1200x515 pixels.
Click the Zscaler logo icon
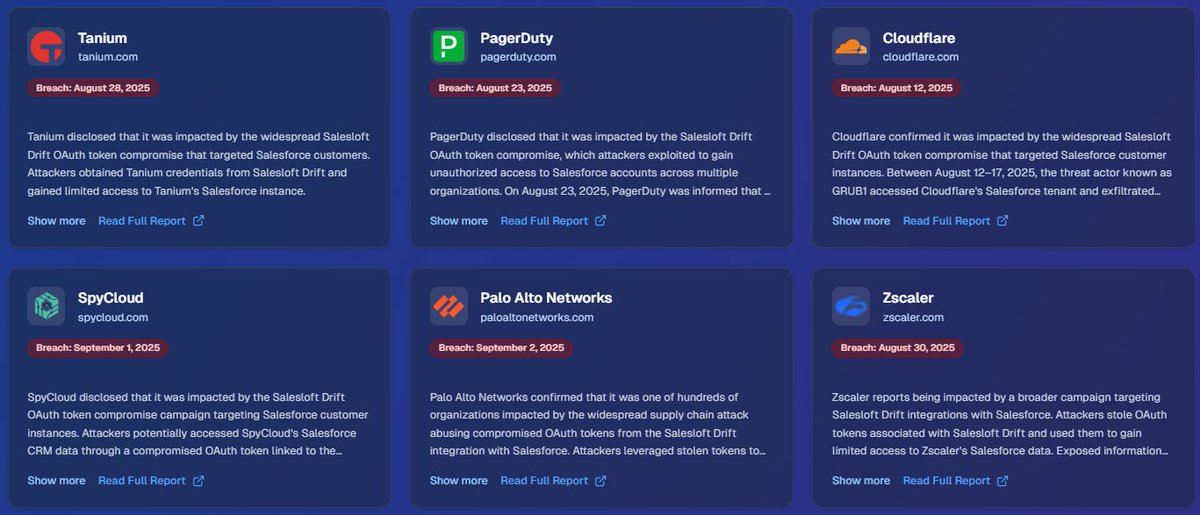[851, 307]
